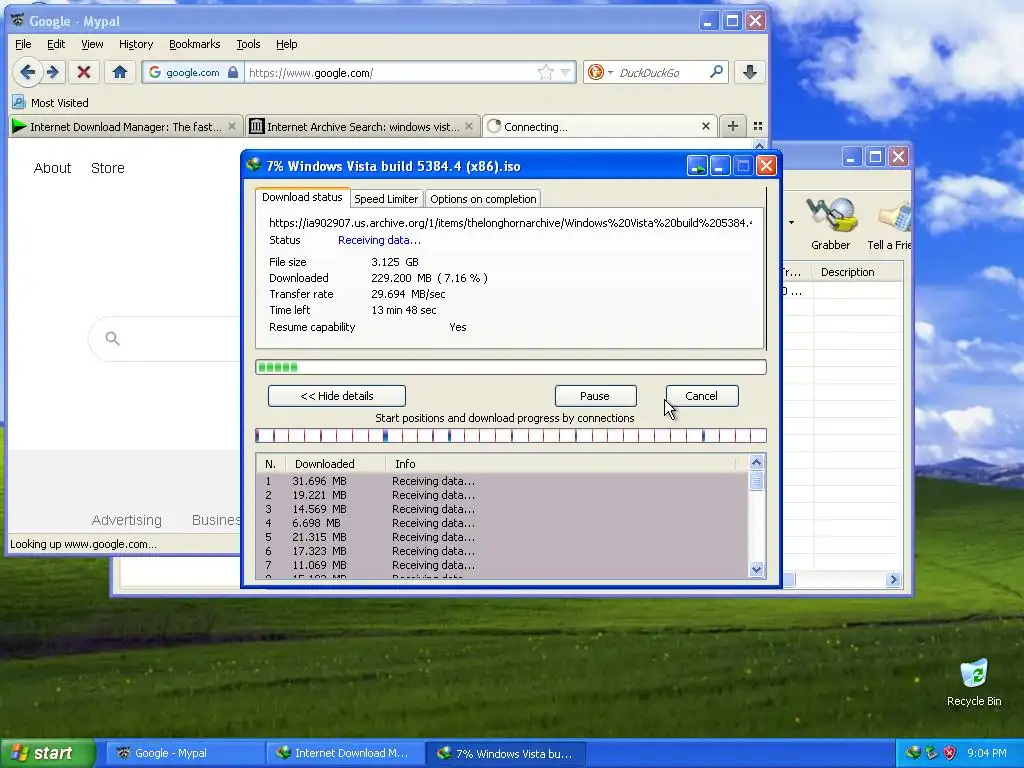Click the DuckDuckGo search engine icon

(596, 72)
